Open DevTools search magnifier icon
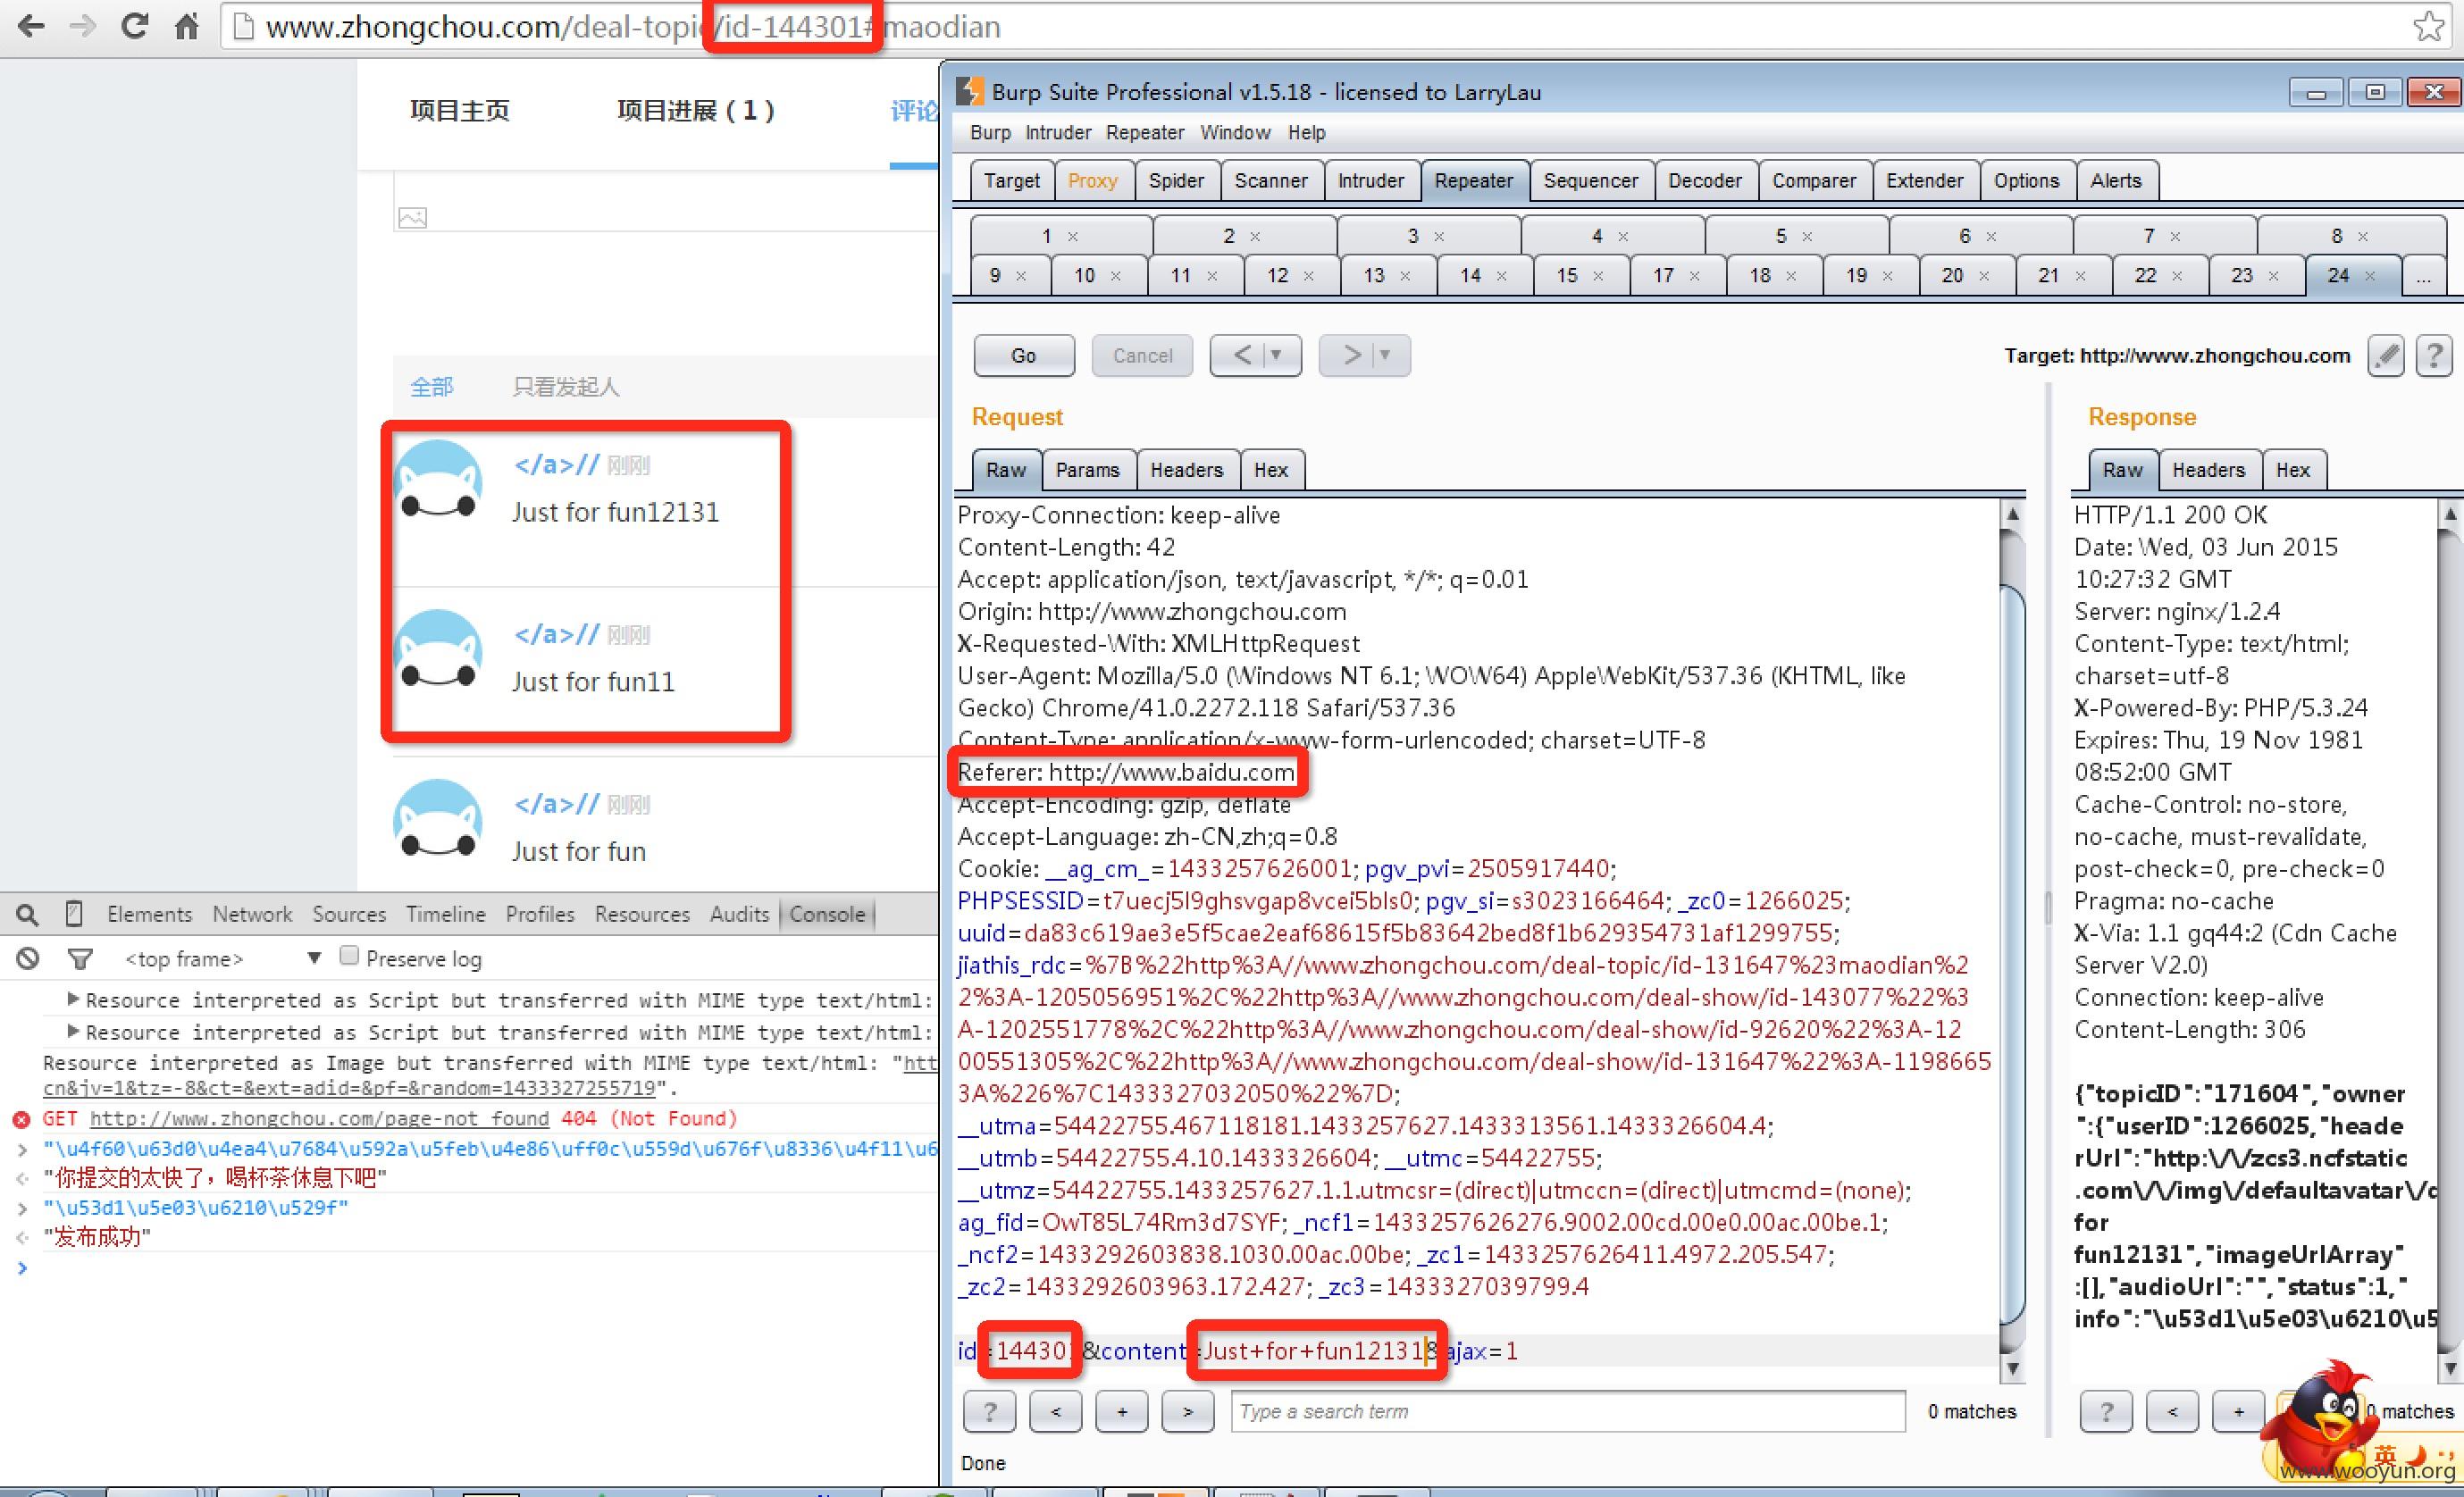Viewport: 2464px width, 1497px height. (28, 914)
